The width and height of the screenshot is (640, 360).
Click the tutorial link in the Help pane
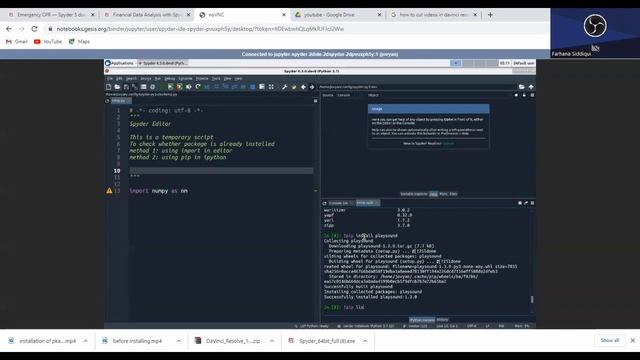click(x=448, y=143)
